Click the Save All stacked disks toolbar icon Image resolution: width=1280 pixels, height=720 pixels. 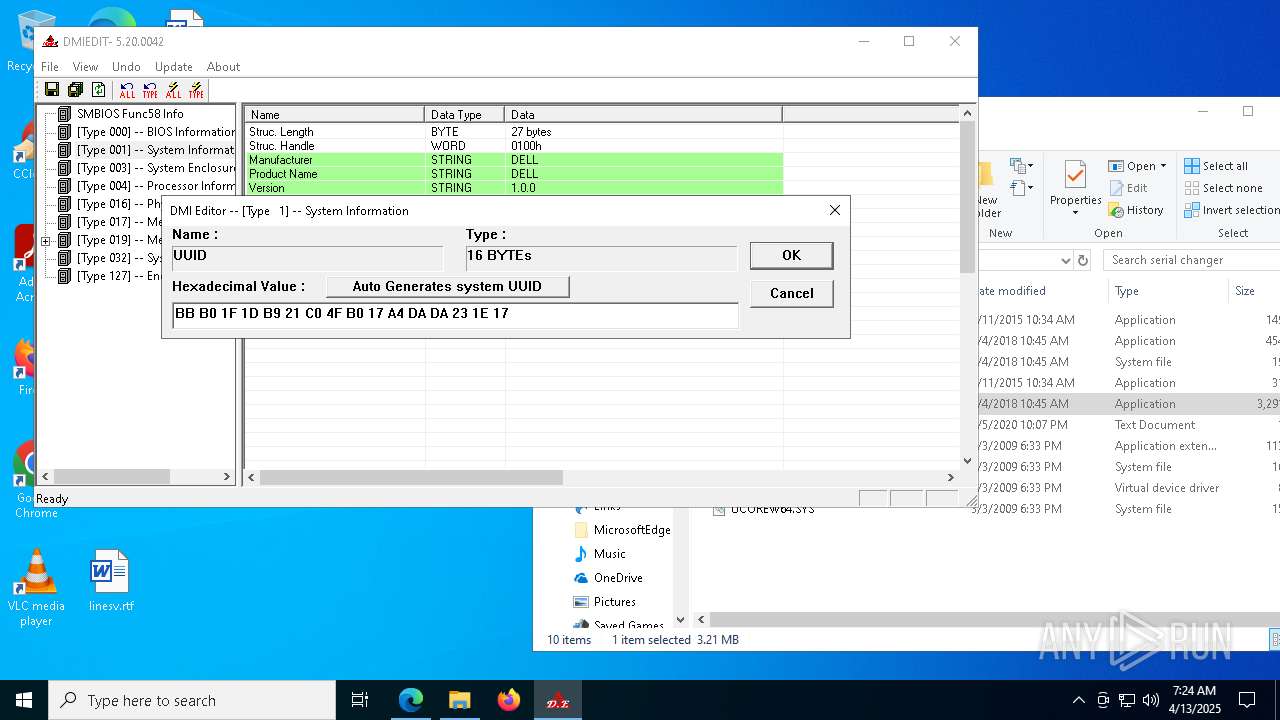click(x=75, y=90)
